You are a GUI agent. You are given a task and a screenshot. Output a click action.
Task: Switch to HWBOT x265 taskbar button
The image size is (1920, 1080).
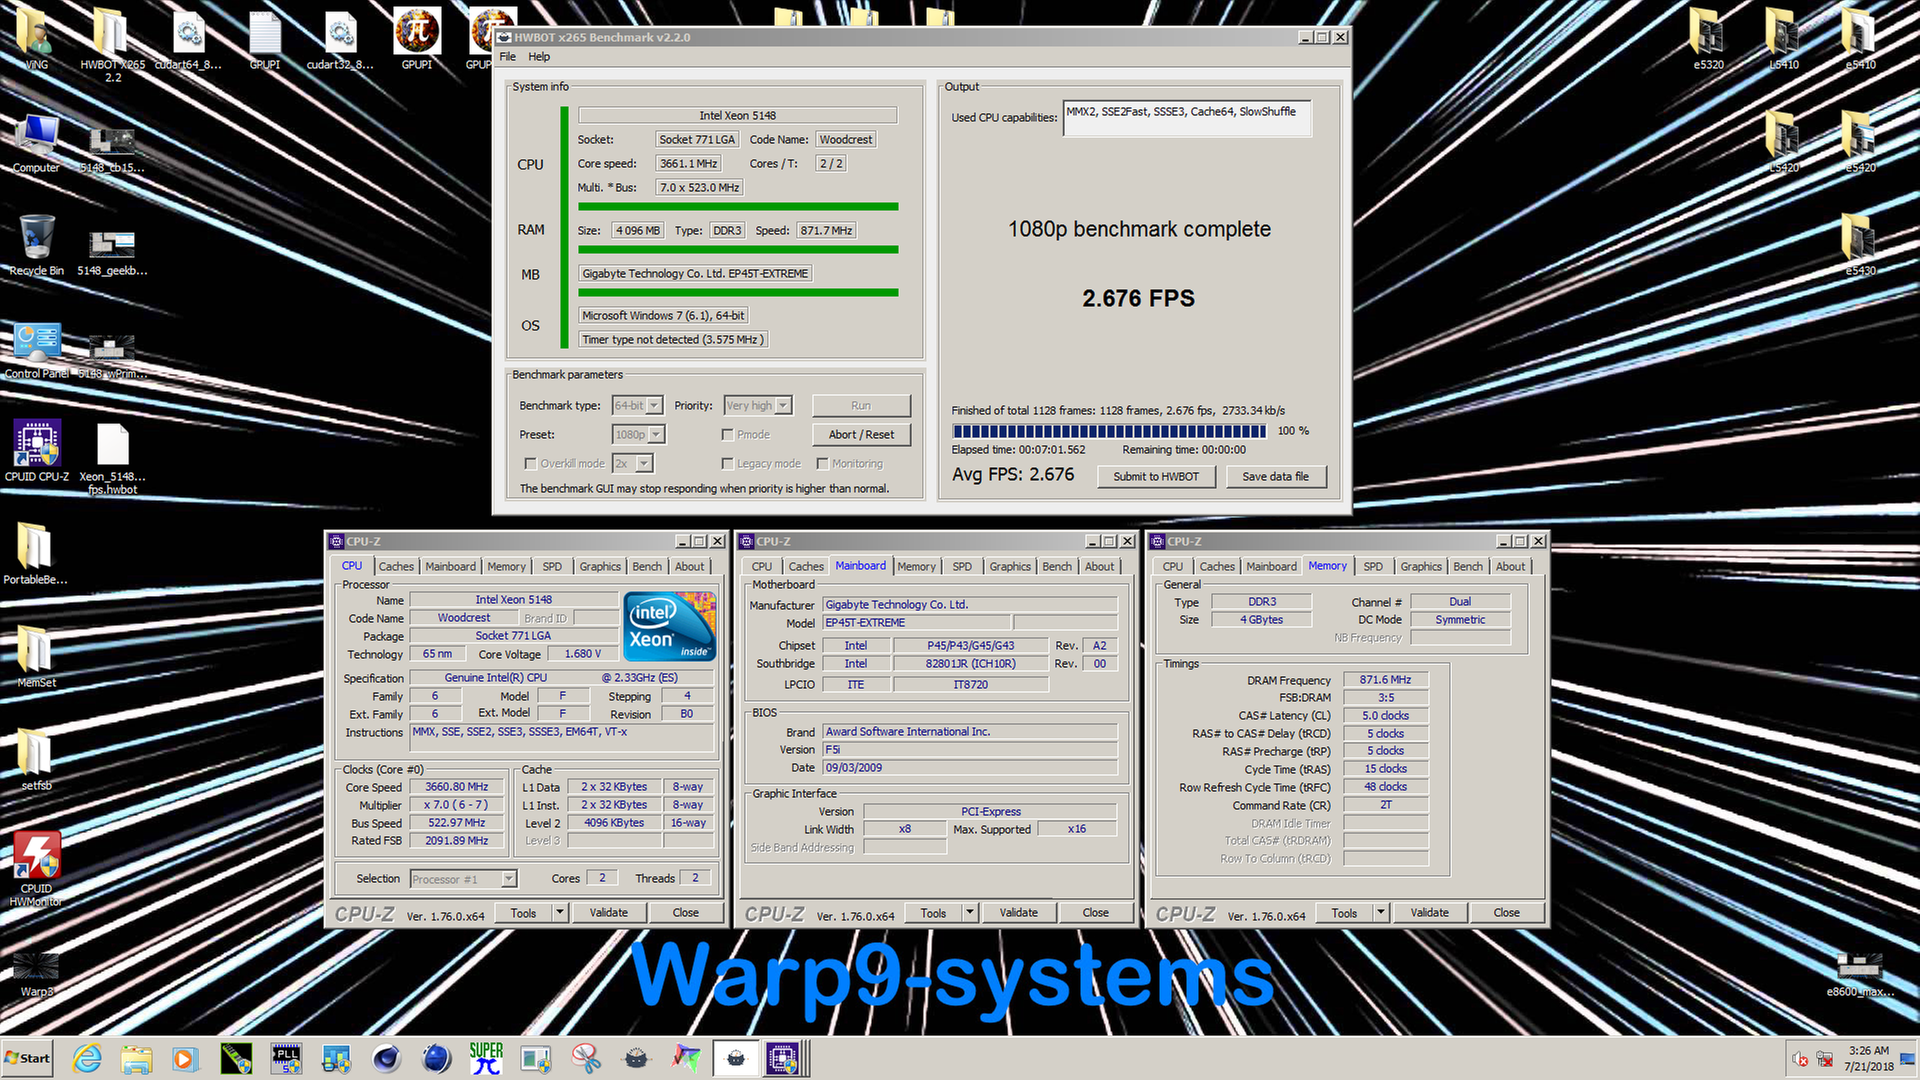[736, 1058]
